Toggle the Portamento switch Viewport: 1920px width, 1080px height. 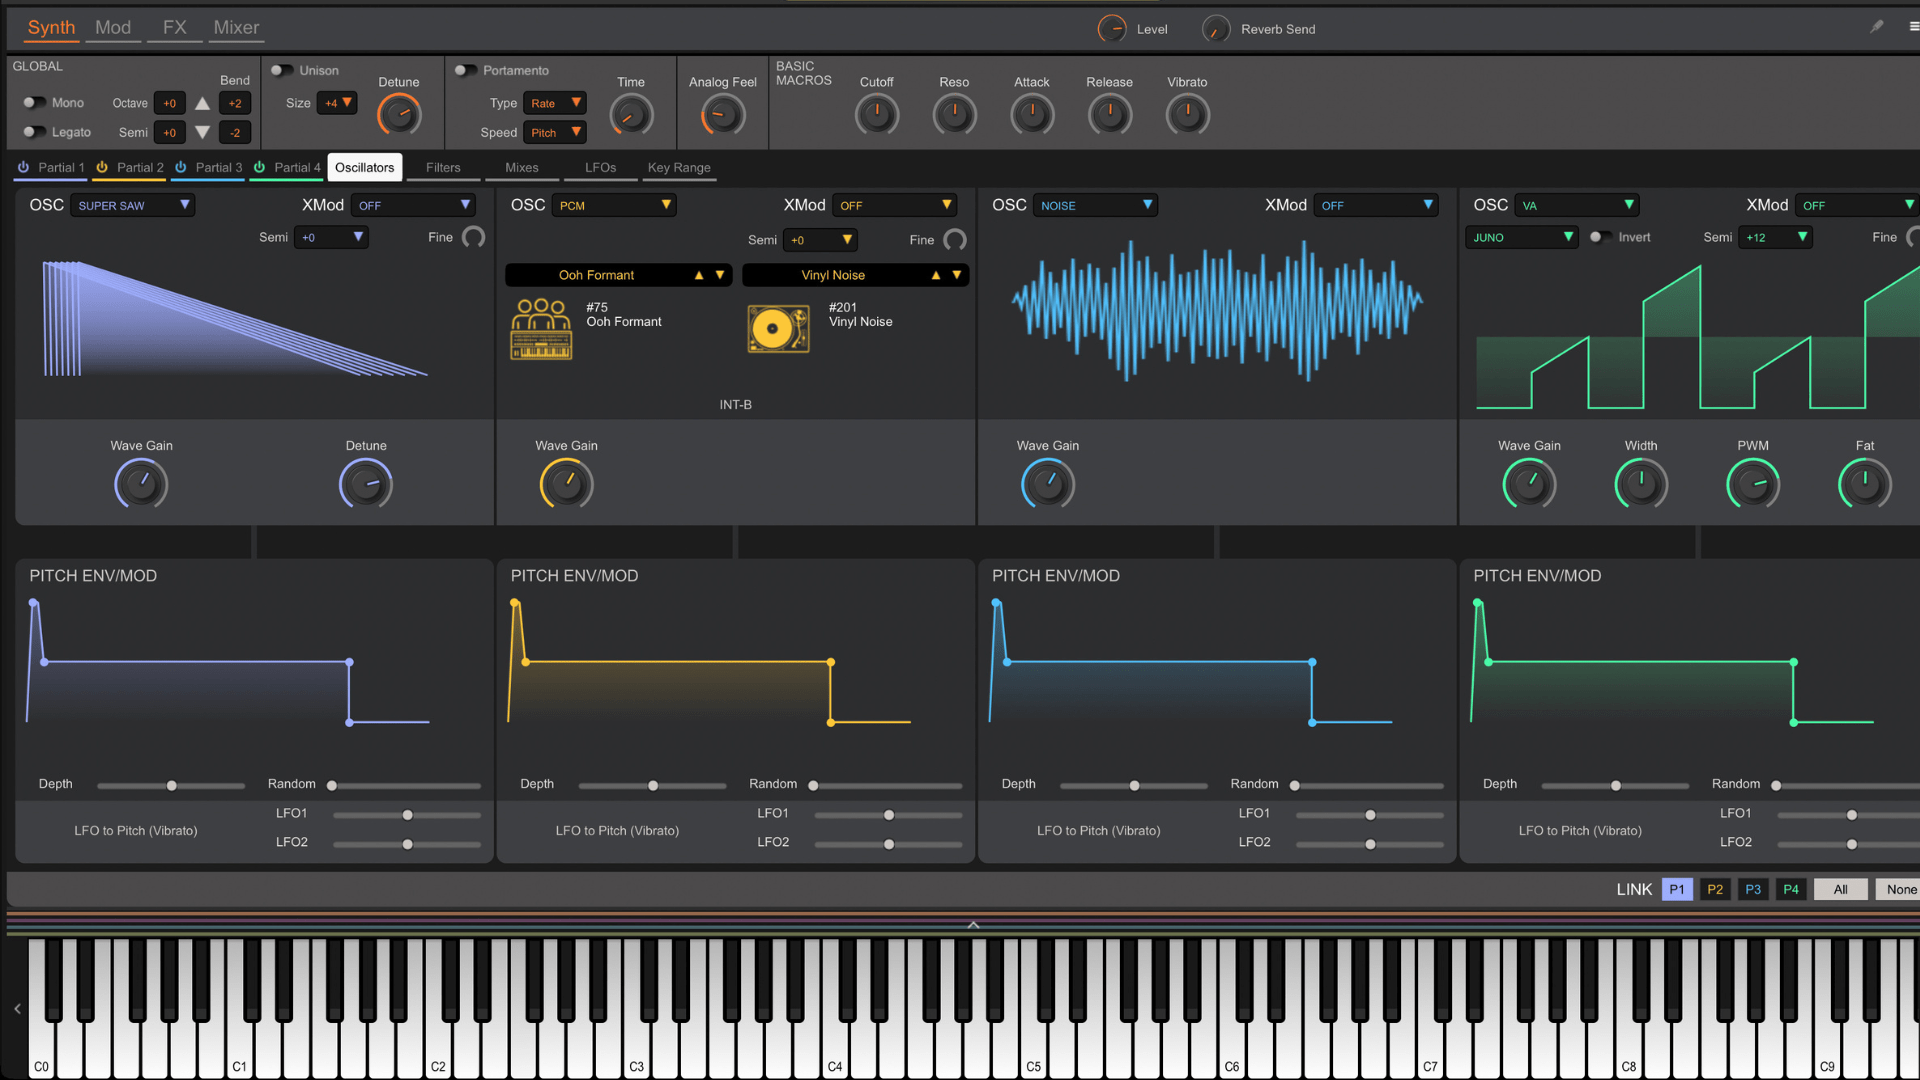(x=465, y=71)
